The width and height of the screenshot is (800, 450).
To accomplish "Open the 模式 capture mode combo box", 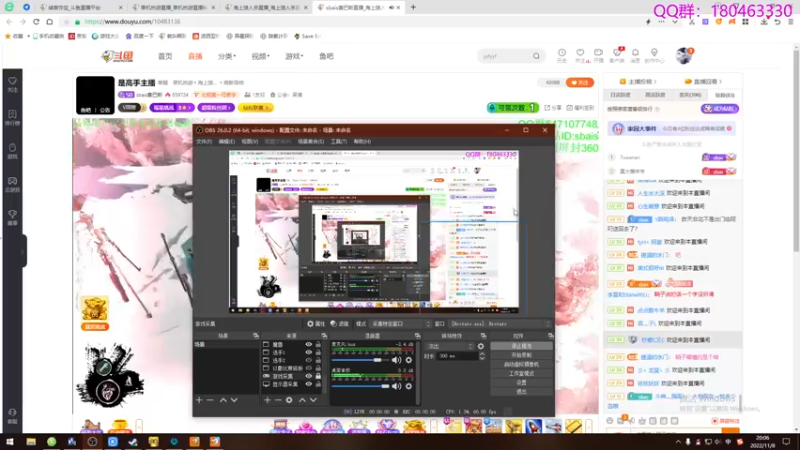I will coord(401,324).
